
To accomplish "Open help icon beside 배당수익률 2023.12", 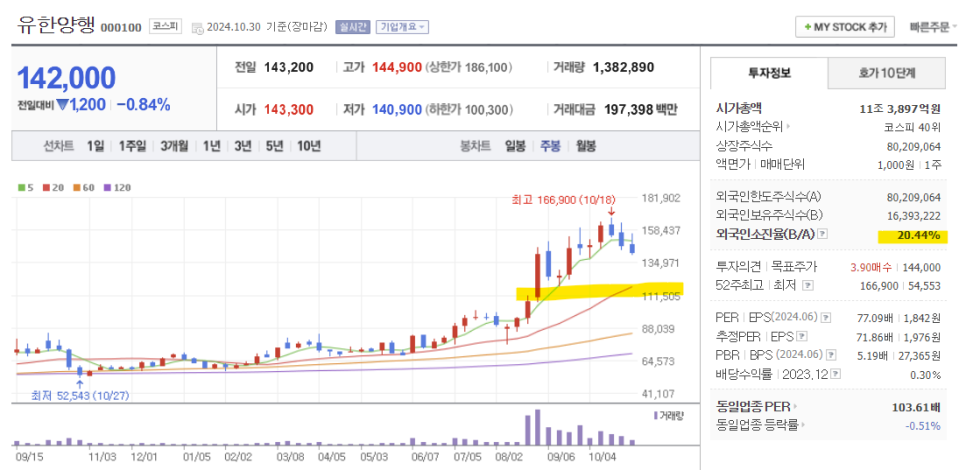I will click(837, 373).
